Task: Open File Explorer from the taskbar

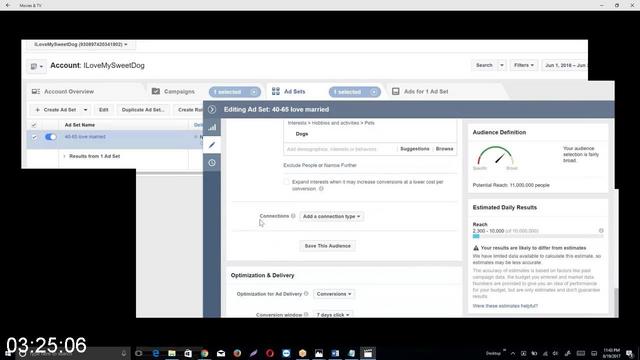Action: click(x=172, y=353)
